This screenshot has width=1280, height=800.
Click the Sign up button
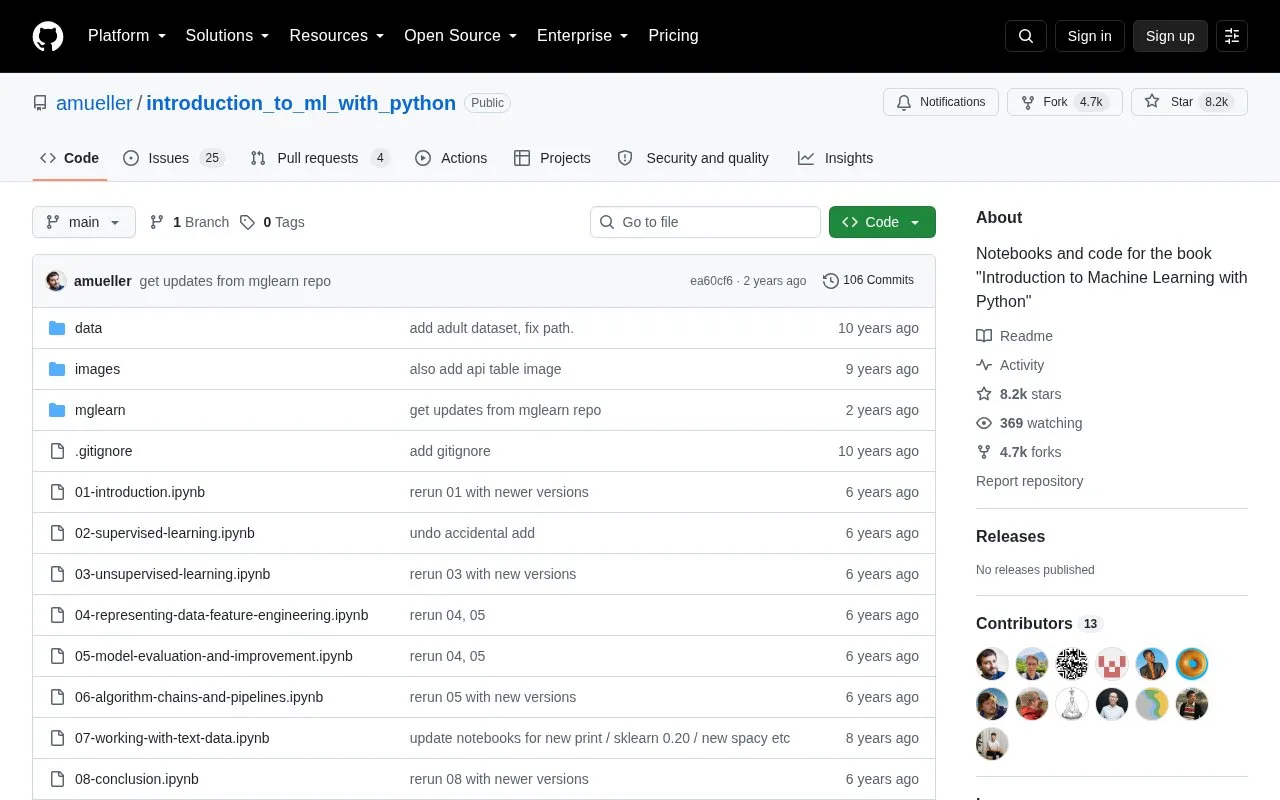(1170, 36)
